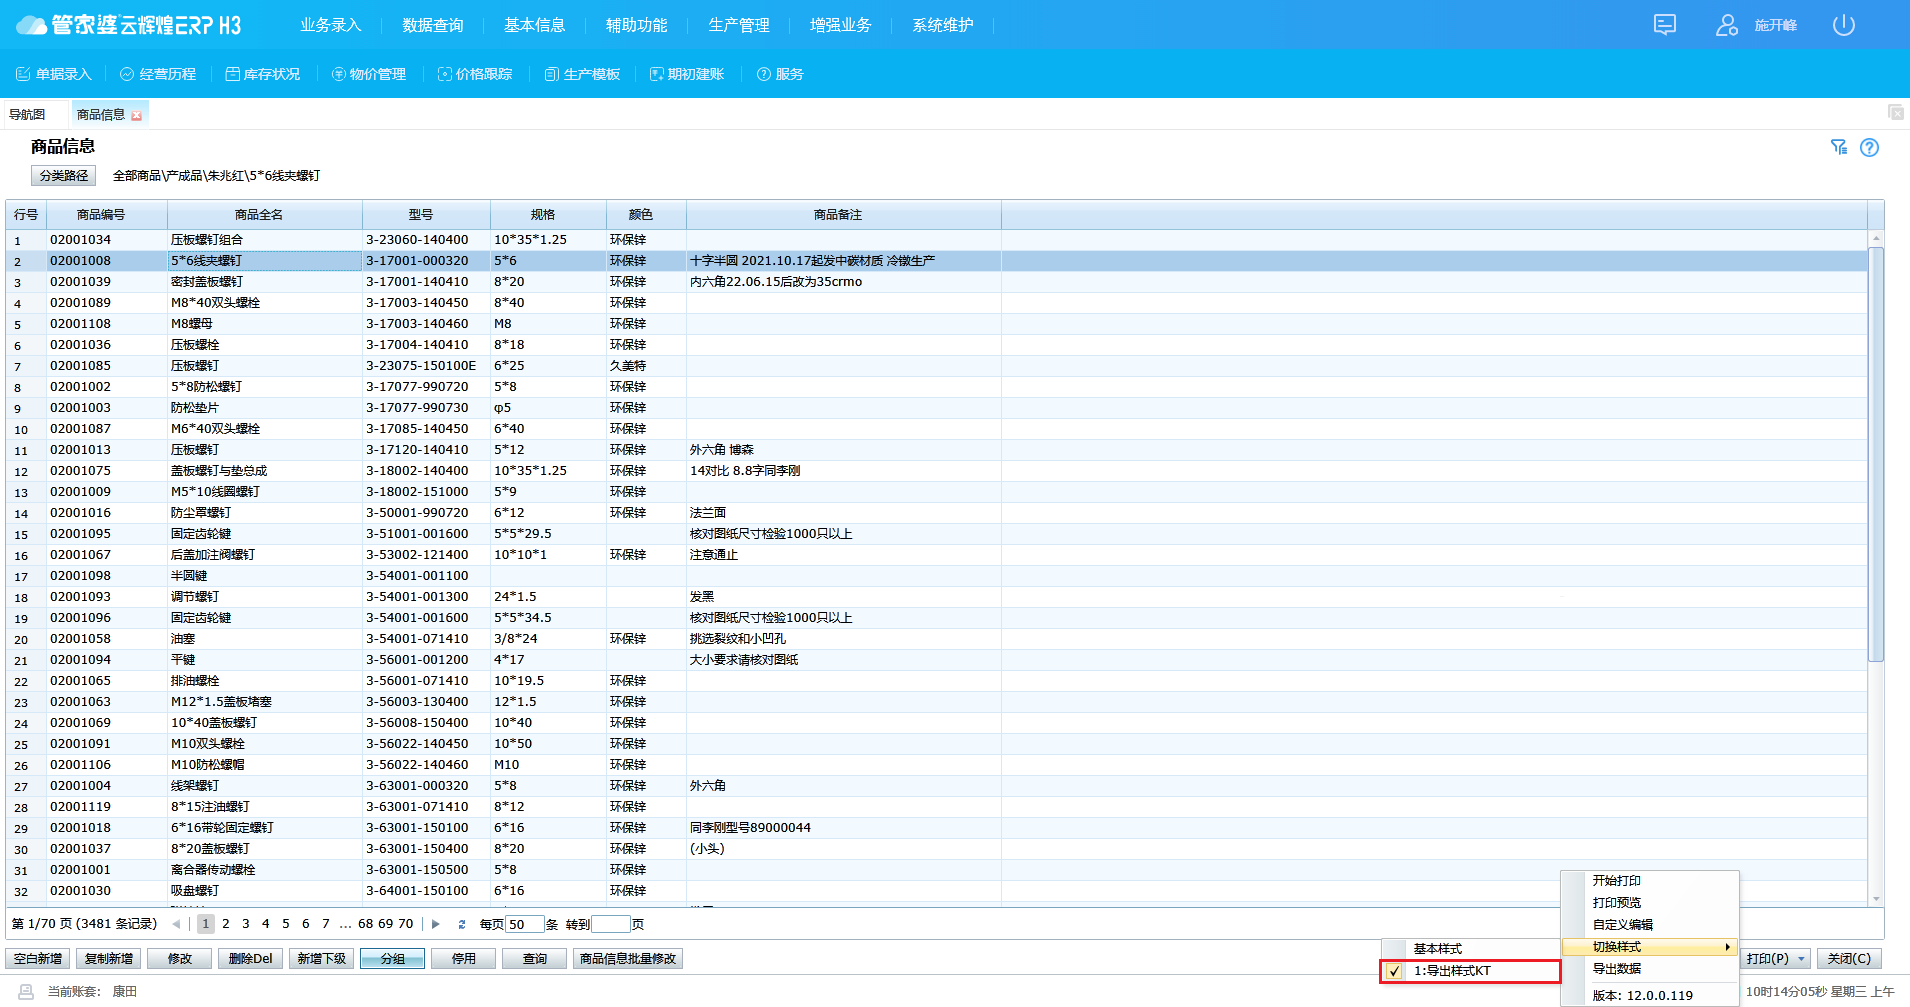Open 打印(P) dropdown arrow
The height and width of the screenshot is (1007, 1910).
tap(1802, 959)
